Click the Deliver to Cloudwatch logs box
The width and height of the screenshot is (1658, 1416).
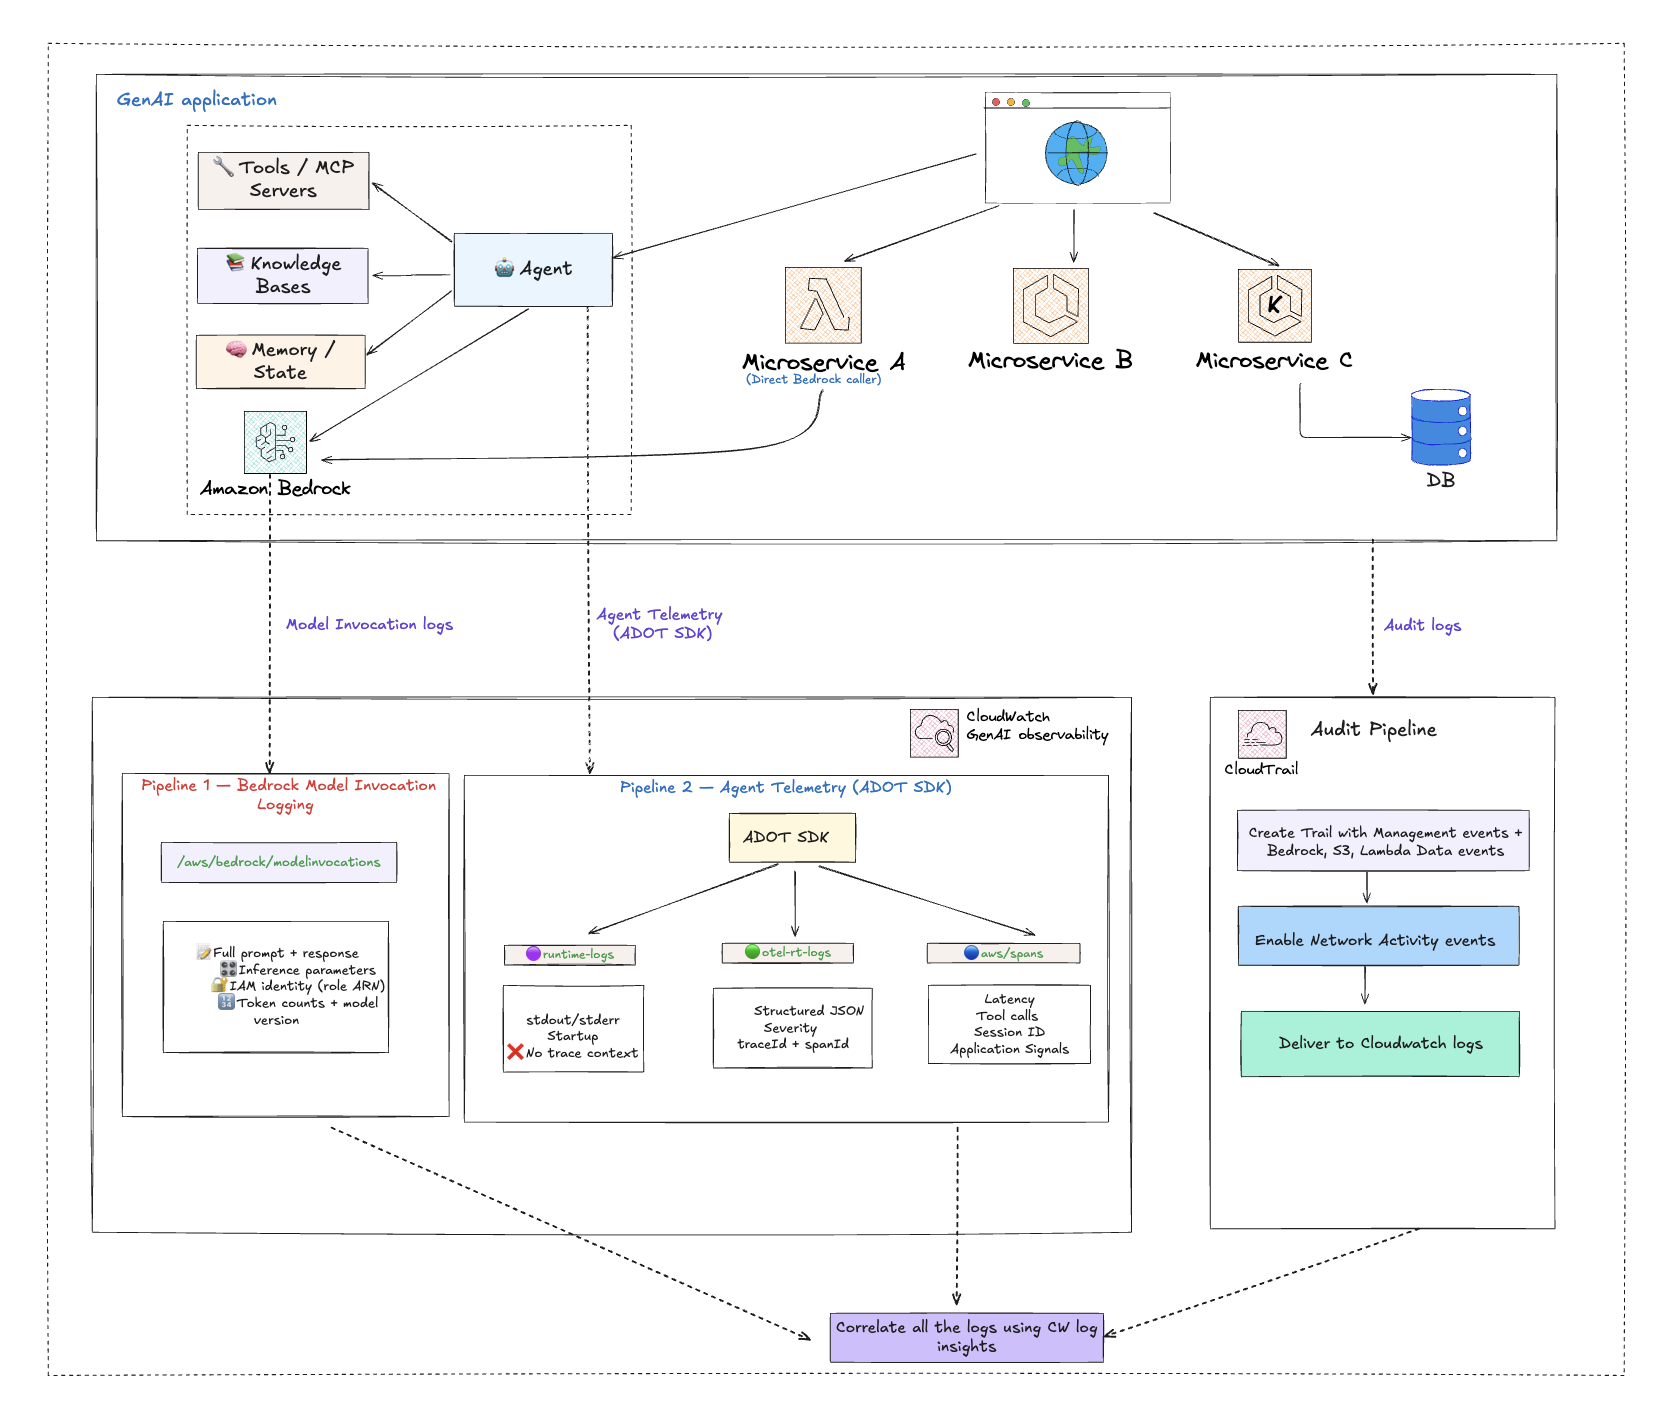[1380, 1044]
